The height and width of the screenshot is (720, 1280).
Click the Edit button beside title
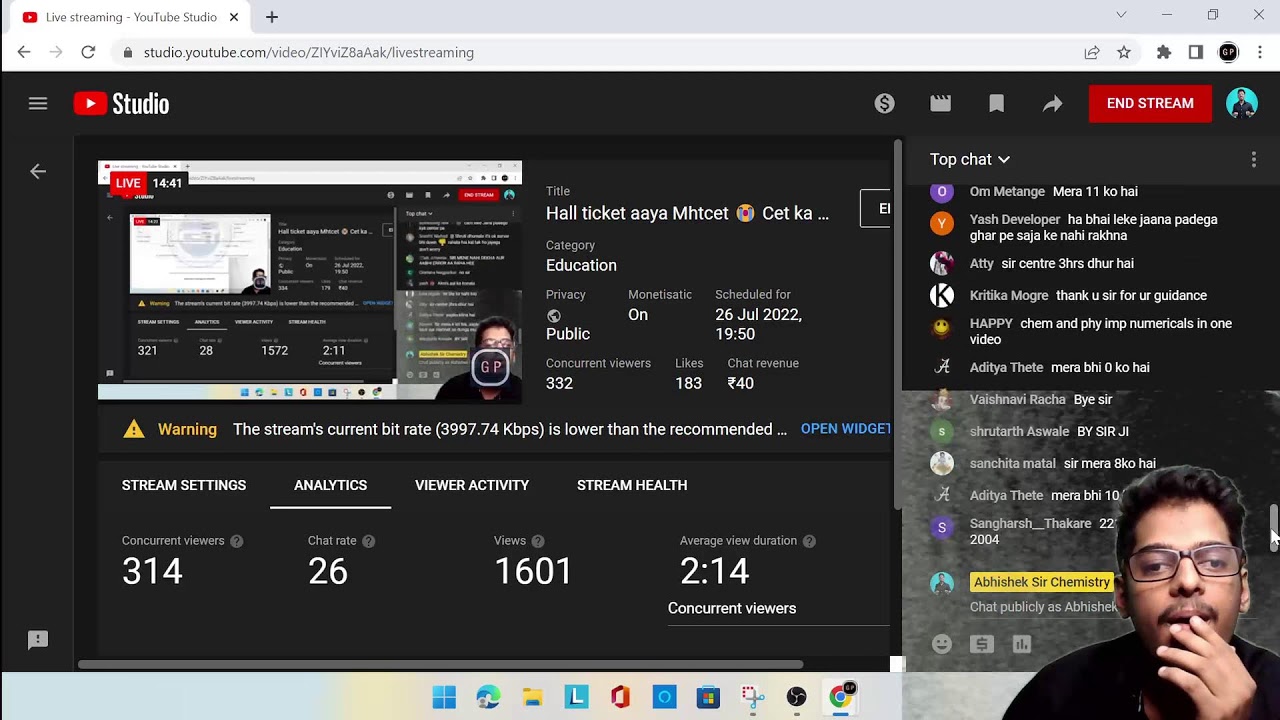[875, 208]
